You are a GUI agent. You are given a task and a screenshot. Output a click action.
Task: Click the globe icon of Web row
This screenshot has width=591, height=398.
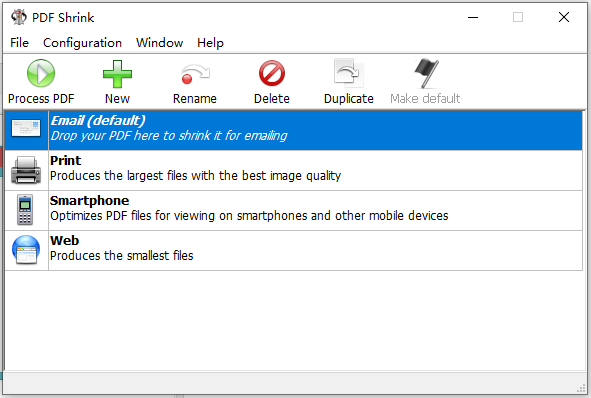(x=26, y=250)
